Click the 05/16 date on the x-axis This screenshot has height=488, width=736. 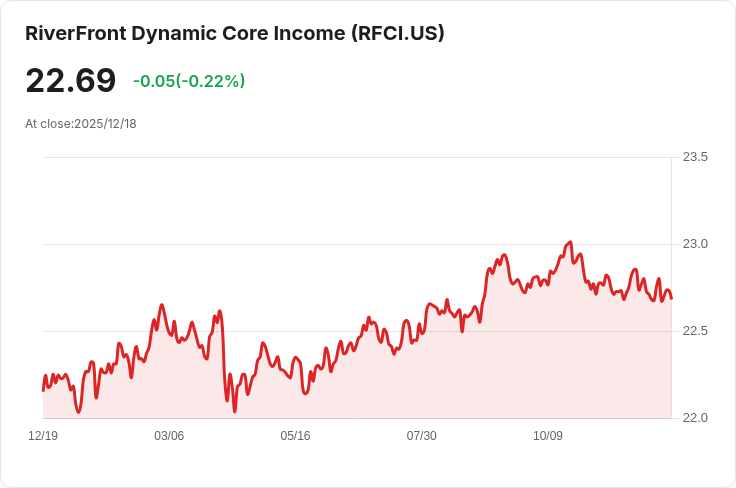click(x=295, y=436)
